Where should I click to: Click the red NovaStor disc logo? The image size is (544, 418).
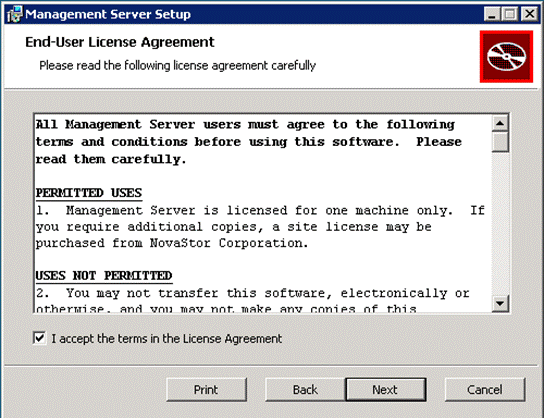(506, 57)
